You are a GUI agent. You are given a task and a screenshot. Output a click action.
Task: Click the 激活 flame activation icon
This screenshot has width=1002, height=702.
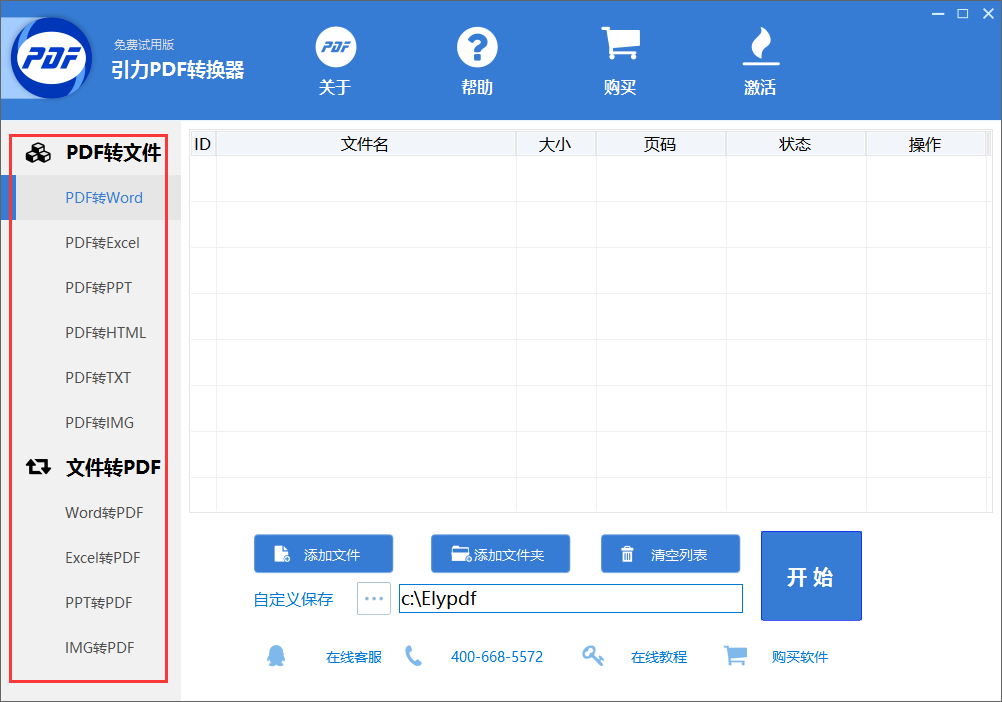(x=761, y=45)
